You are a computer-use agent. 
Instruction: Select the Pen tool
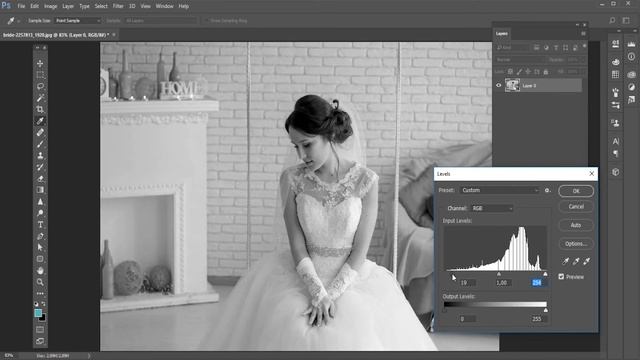pos(40,236)
